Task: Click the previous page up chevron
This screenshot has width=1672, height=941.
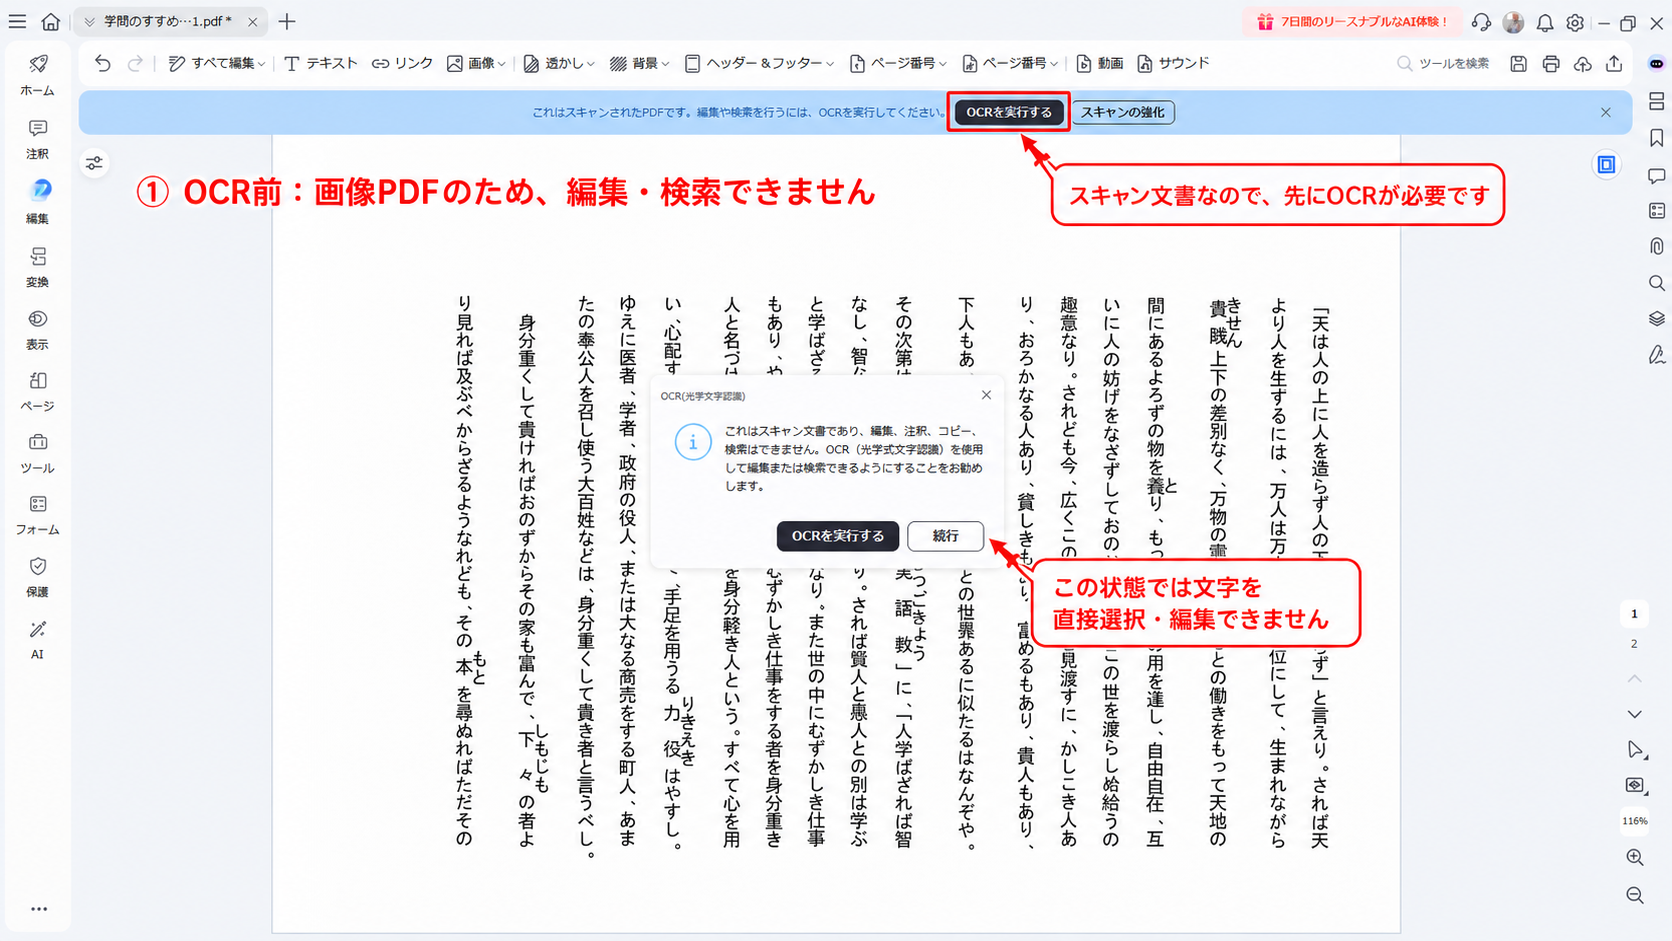Action: (1634, 678)
